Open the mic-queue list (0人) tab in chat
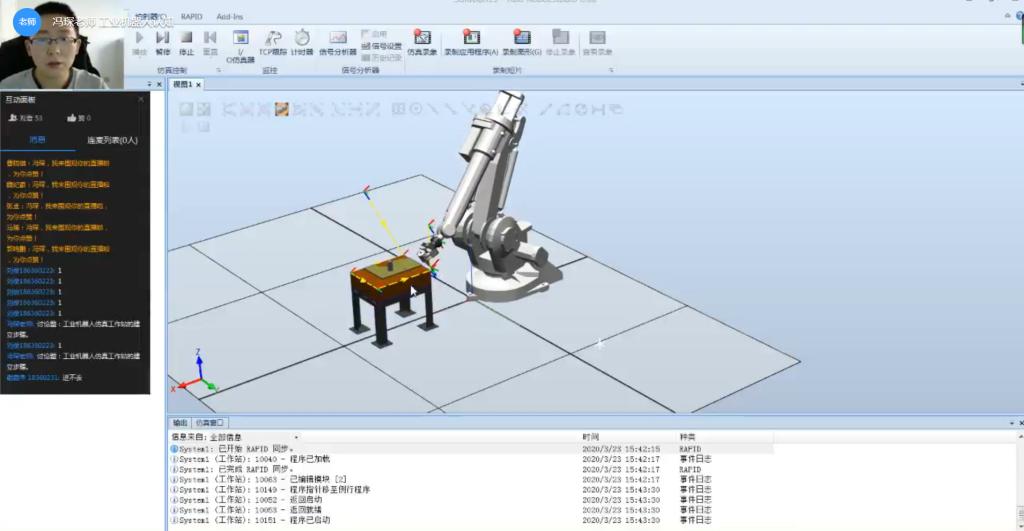The height and width of the screenshot is (531, 1024). (x=112, y=140)
